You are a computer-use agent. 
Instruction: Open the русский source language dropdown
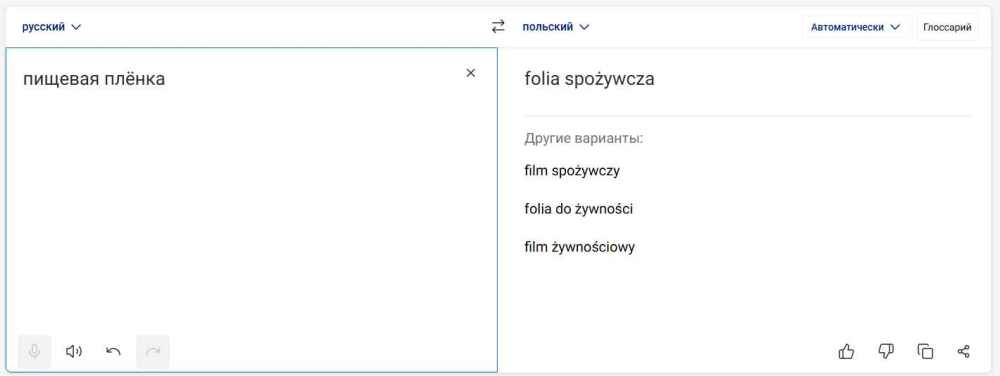52,27
